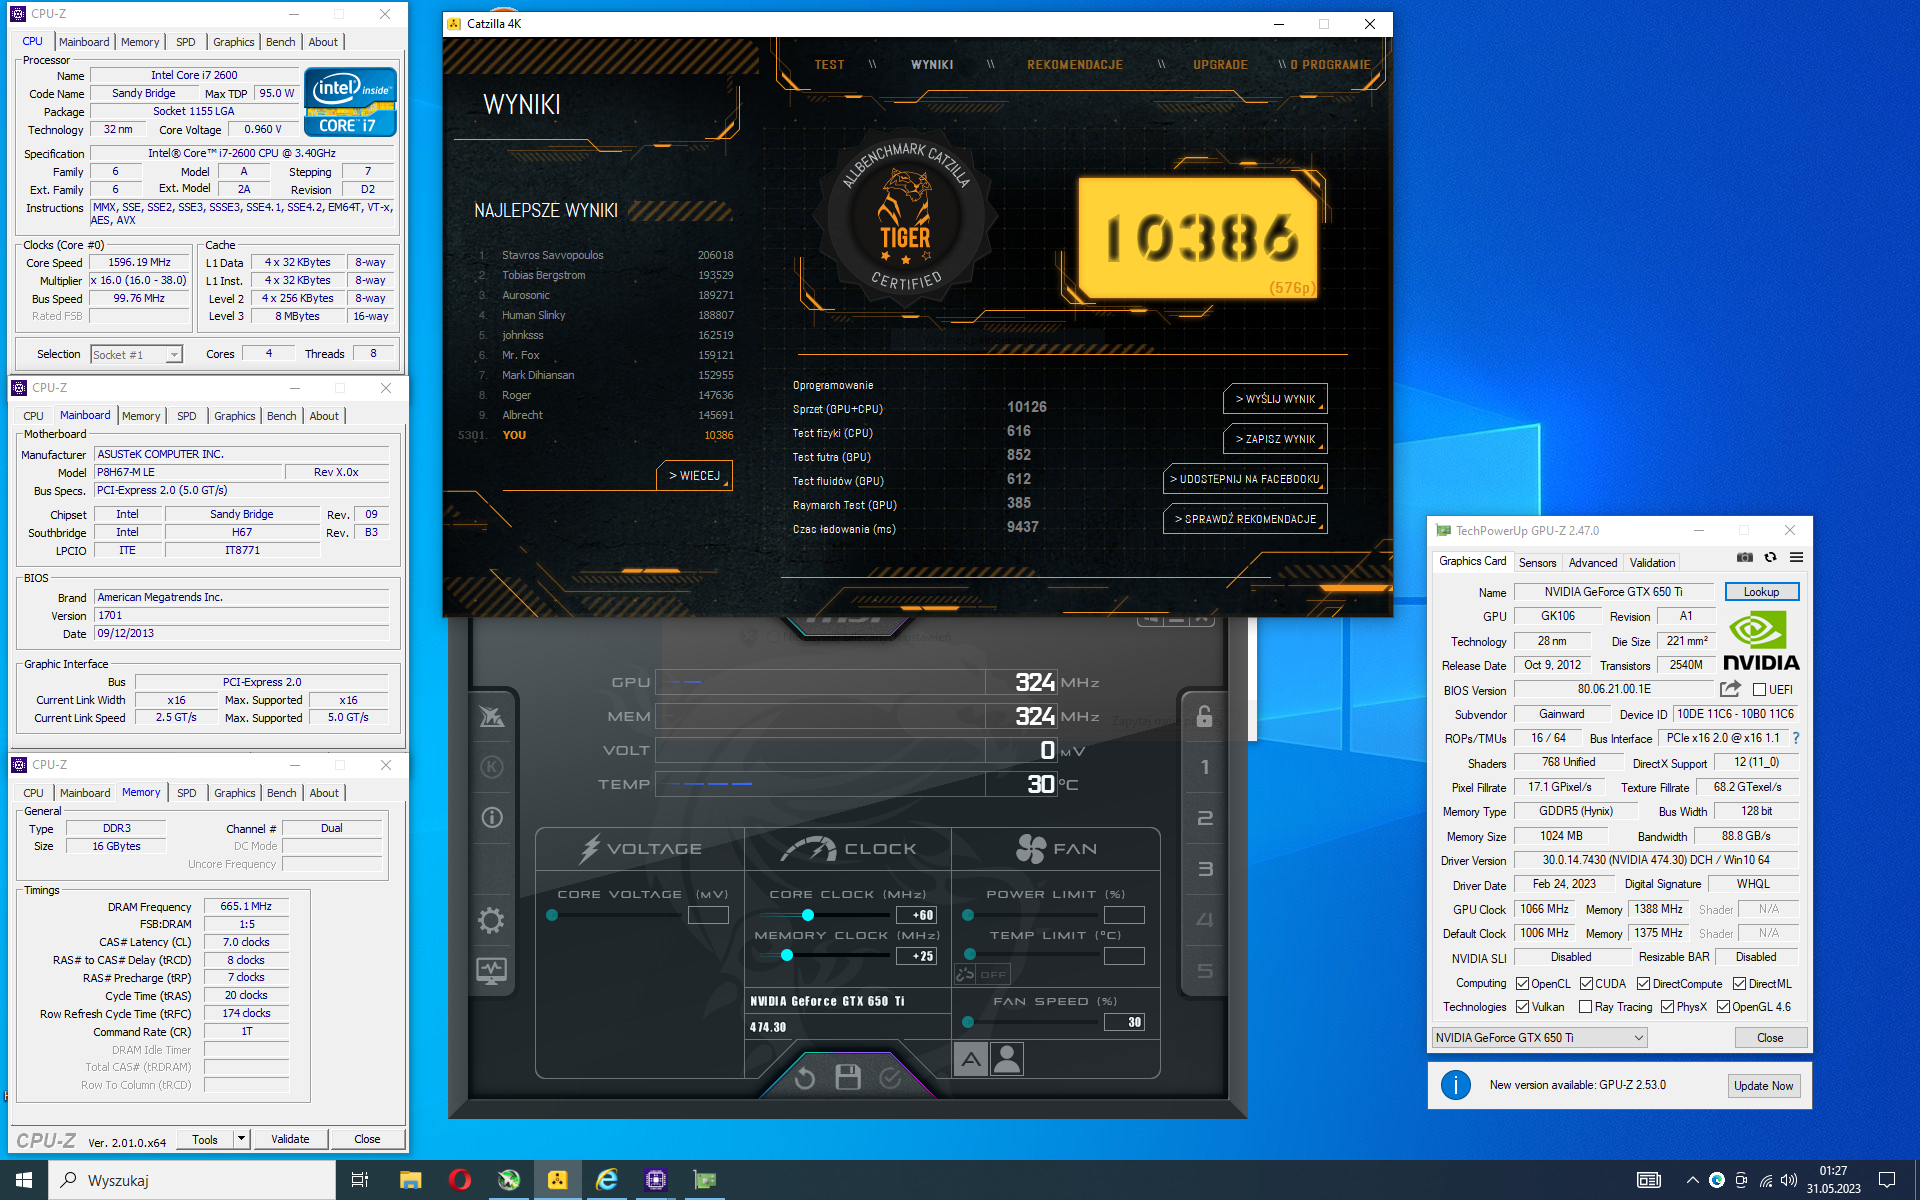Reset Afterburner settings to default
Screen dimensions: 1920x1200
pos(805,1077)
